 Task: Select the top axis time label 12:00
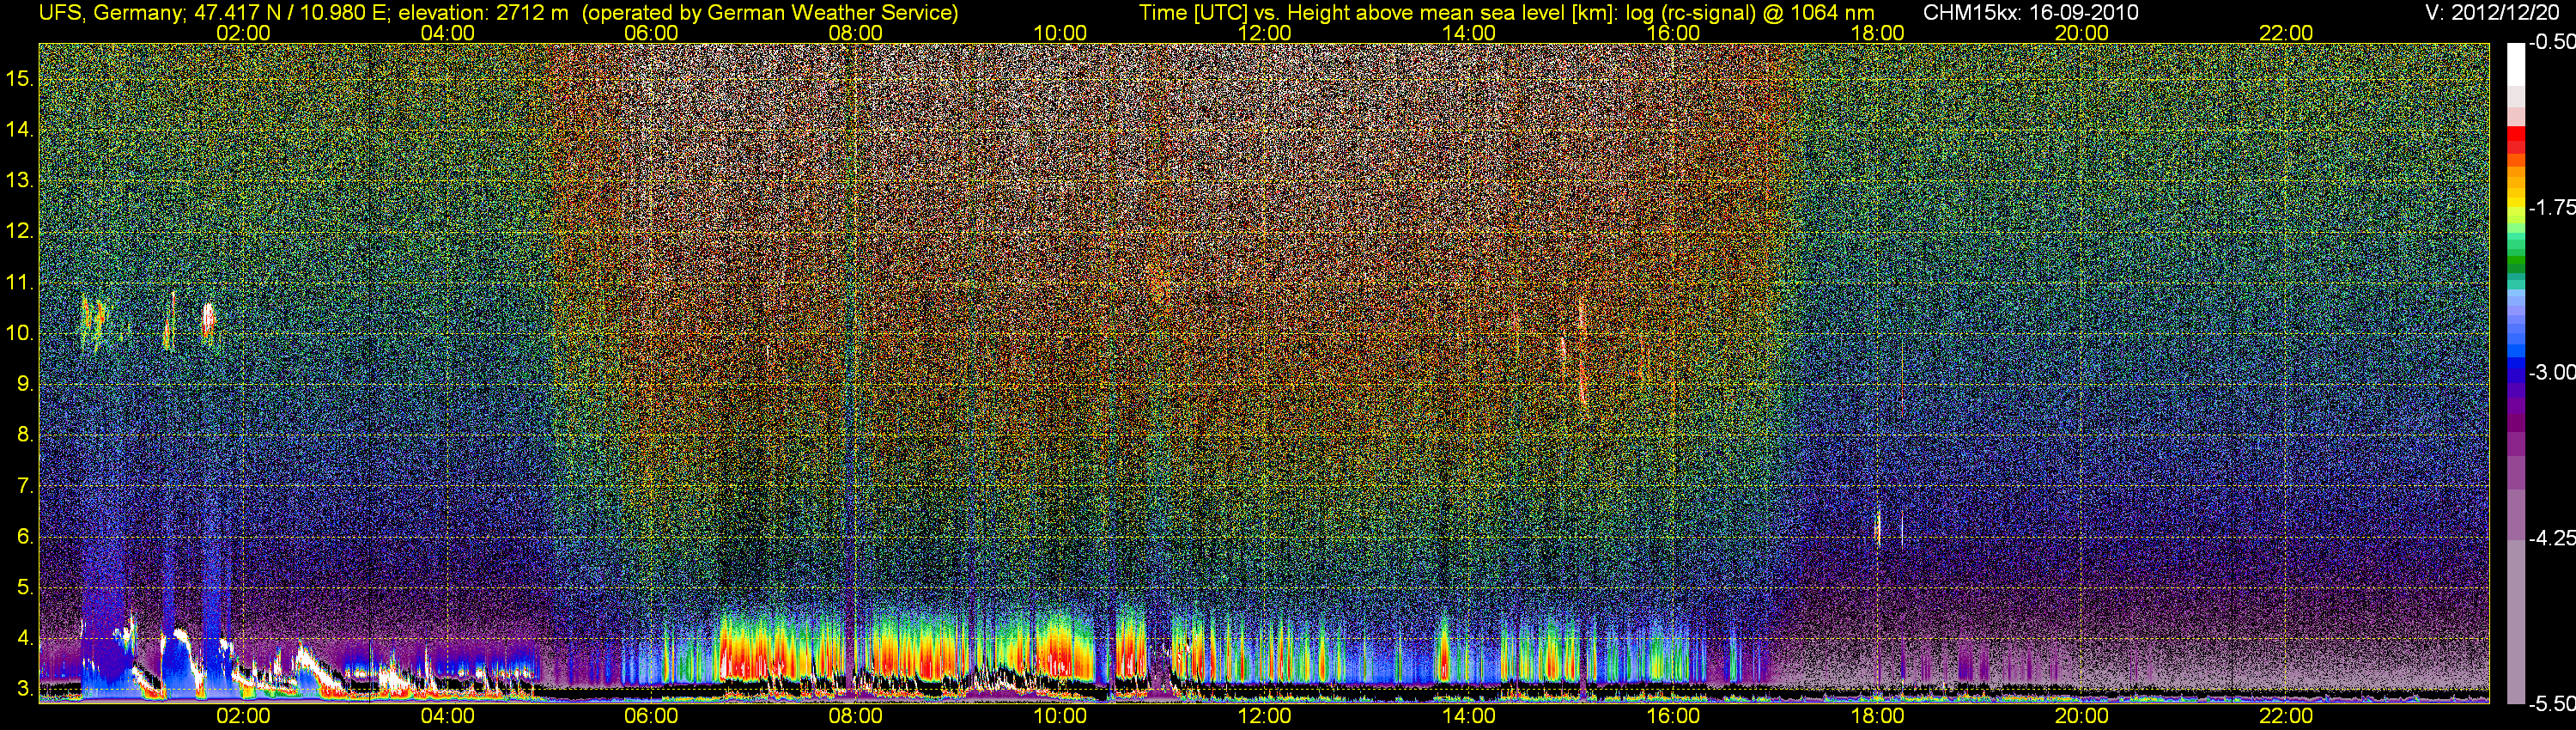1264,33
